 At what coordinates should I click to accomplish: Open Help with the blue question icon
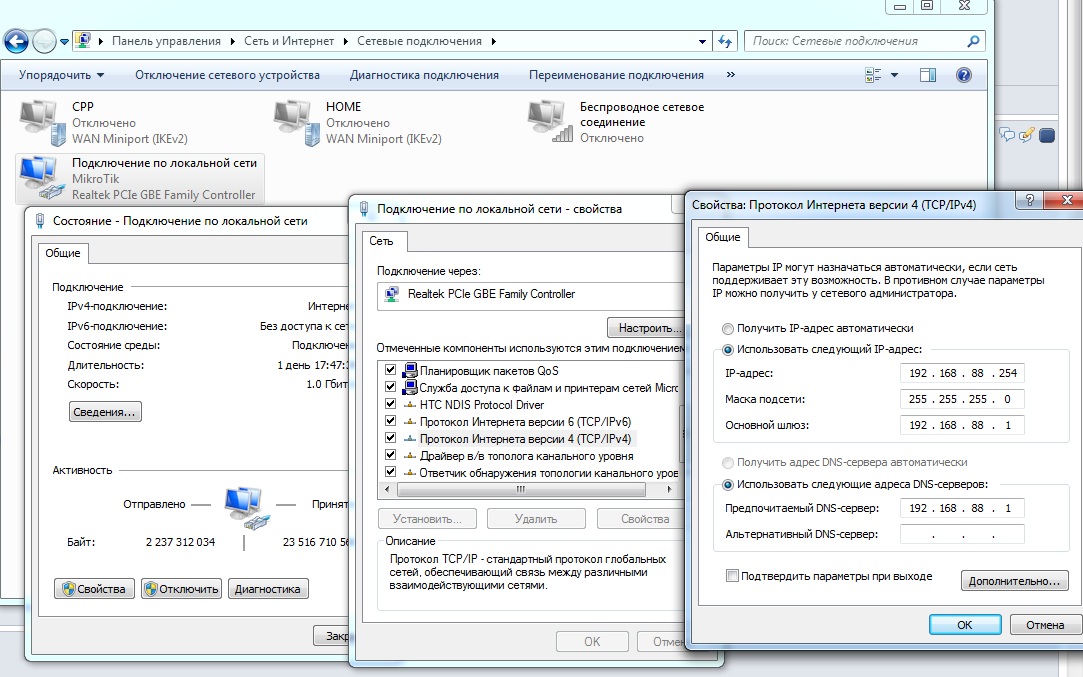[964, 75]
